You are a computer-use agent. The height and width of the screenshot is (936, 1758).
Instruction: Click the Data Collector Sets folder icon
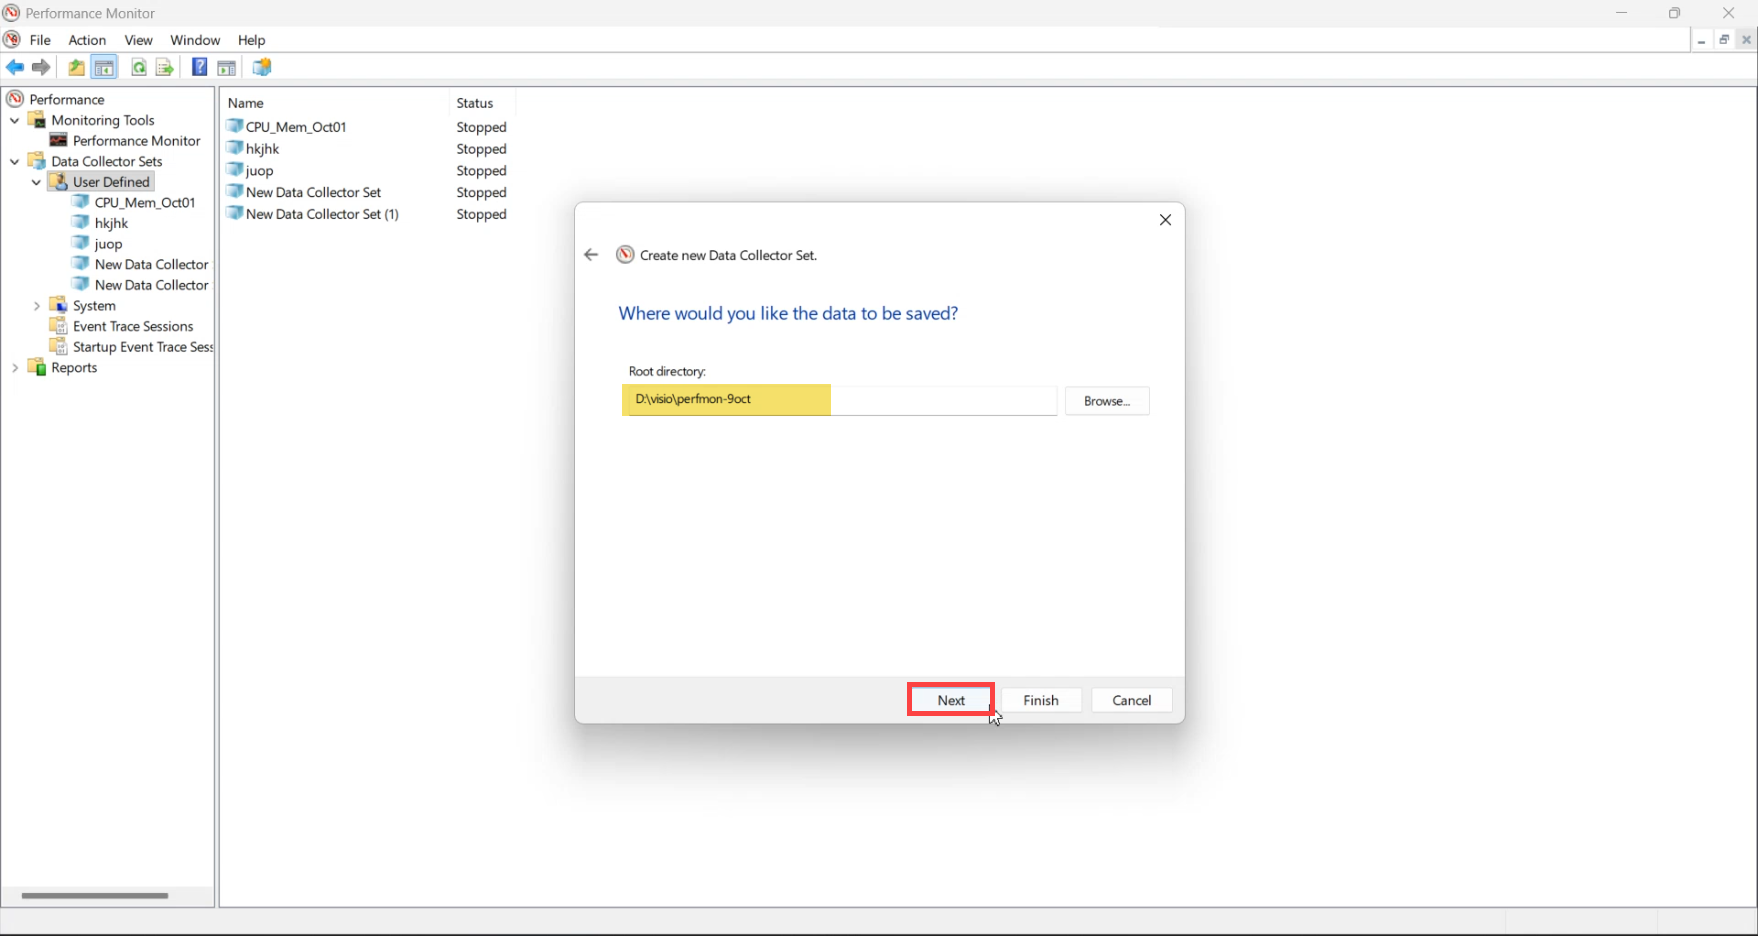click(37, 161)
